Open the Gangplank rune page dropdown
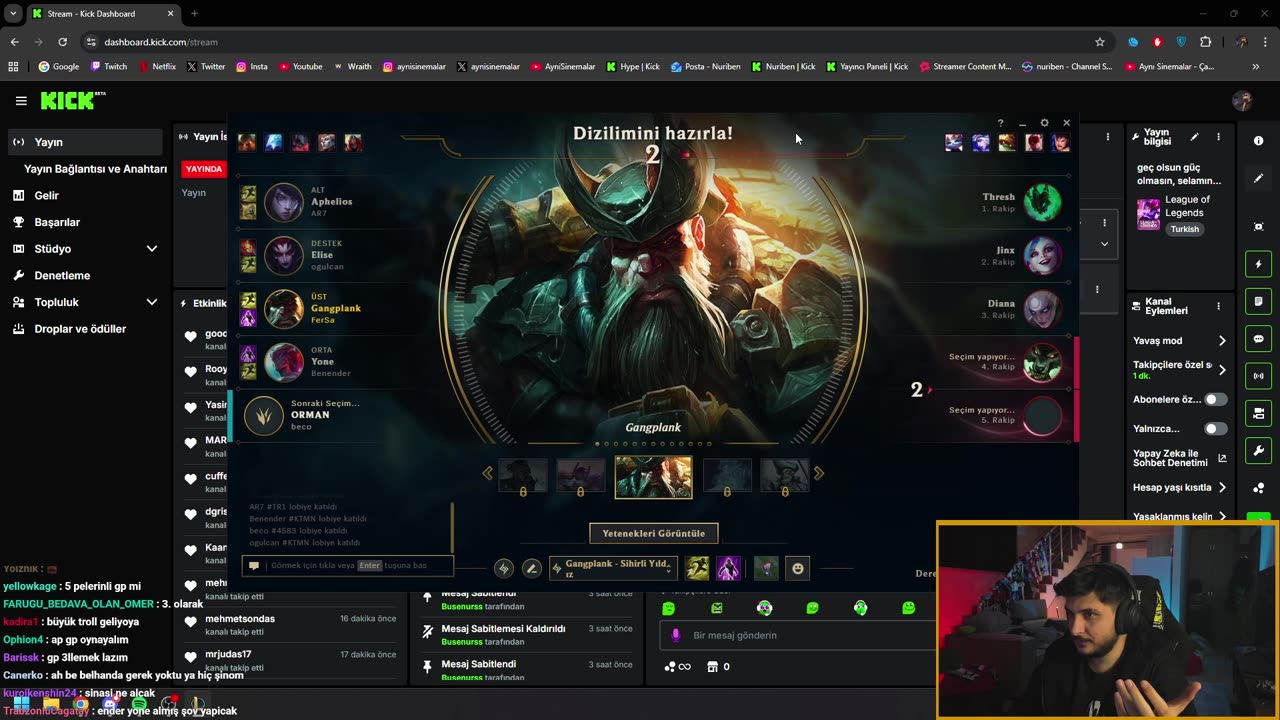This screenshot has width=1280, height=720. pyautogui.click(x=614, y=568)
